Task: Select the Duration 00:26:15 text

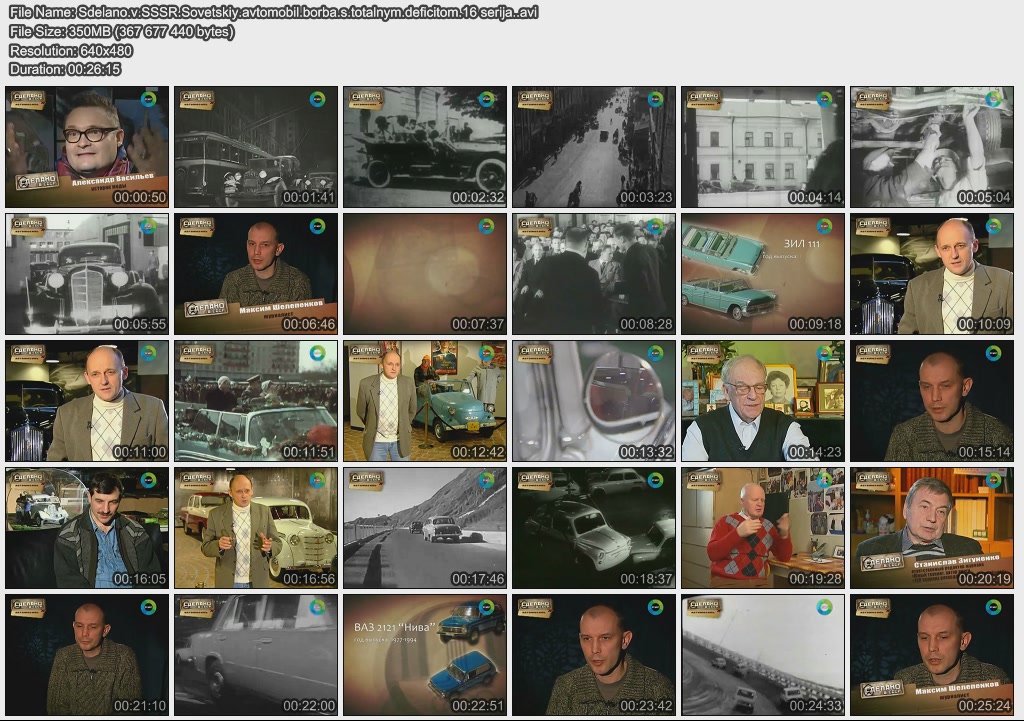Action: (65, 69)
